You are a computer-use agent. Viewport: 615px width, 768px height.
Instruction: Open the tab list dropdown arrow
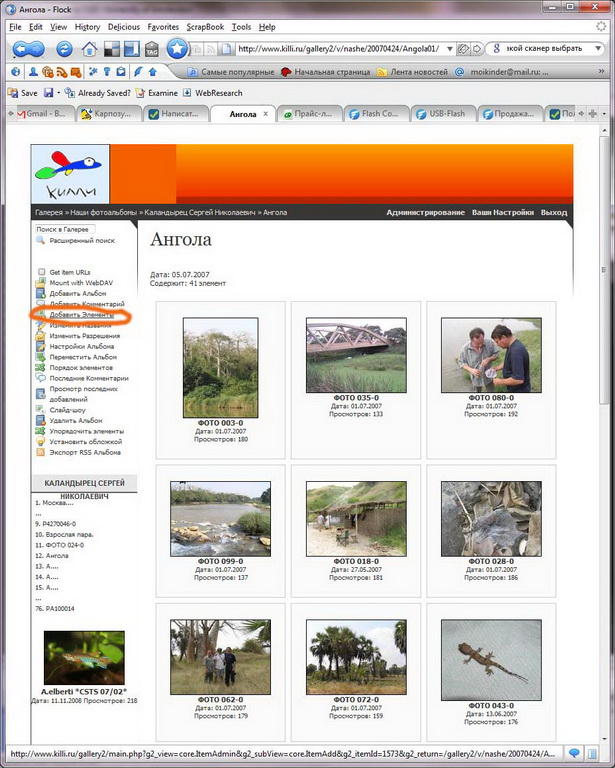(x=603, y=114)
